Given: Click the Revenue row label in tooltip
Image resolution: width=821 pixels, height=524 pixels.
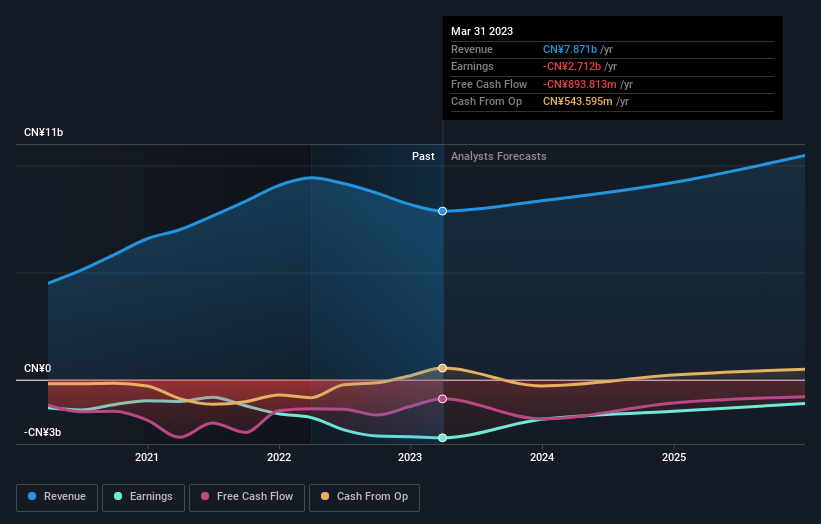Looking at the screenshot, I should coord(472,49).
